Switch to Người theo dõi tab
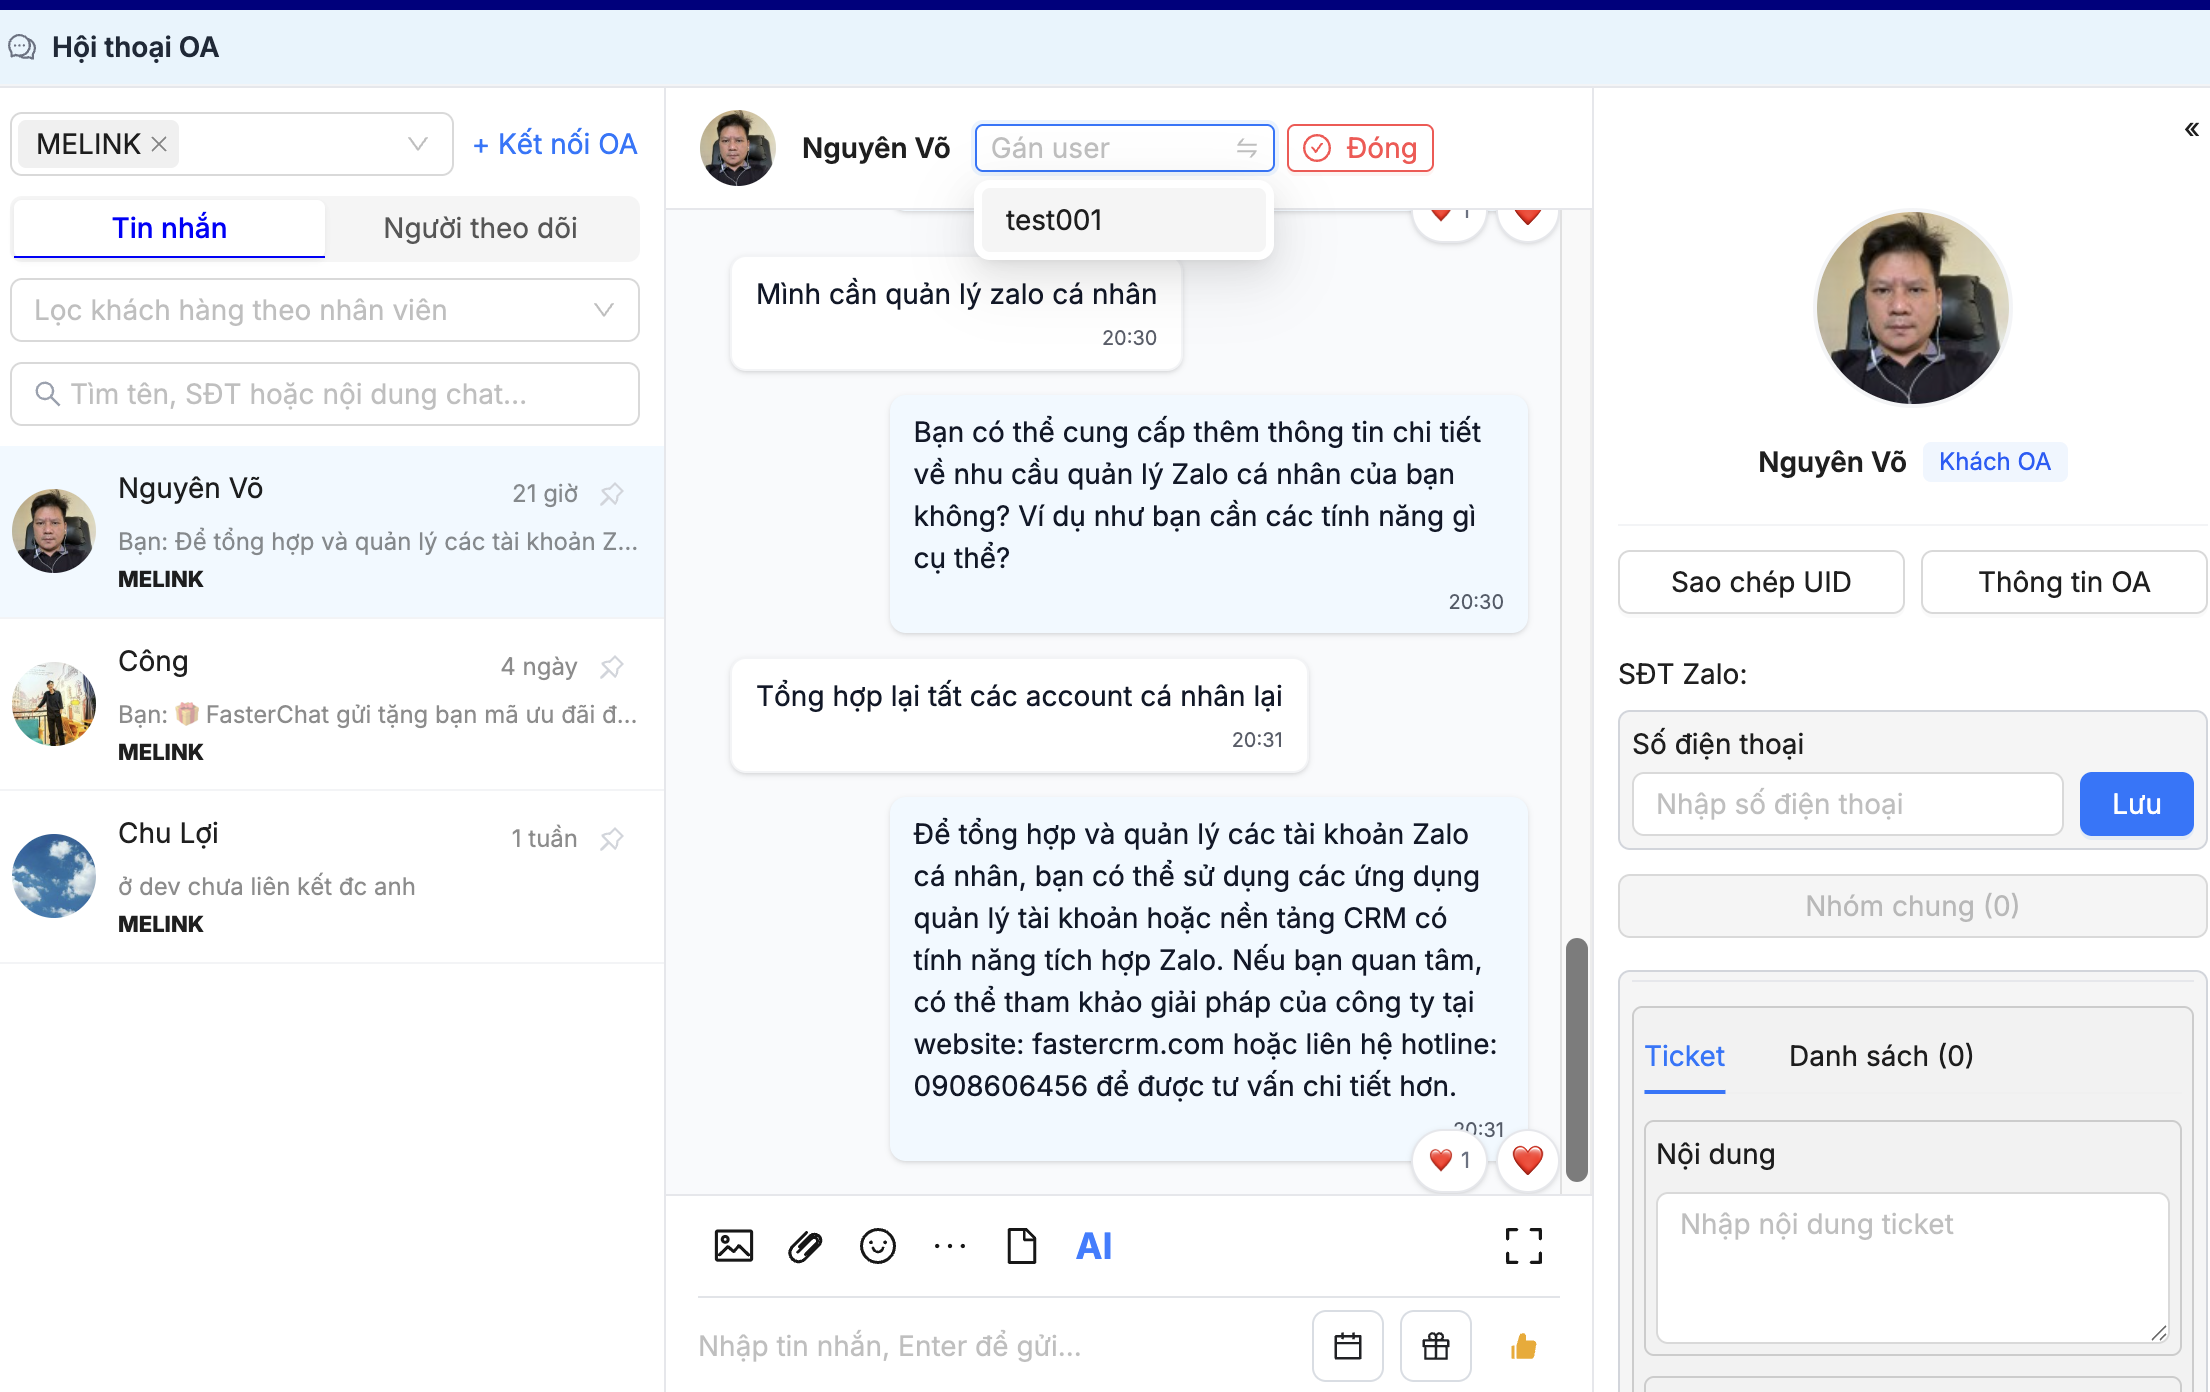This screenshot has width=2210, height=1392. coord(480,228)
